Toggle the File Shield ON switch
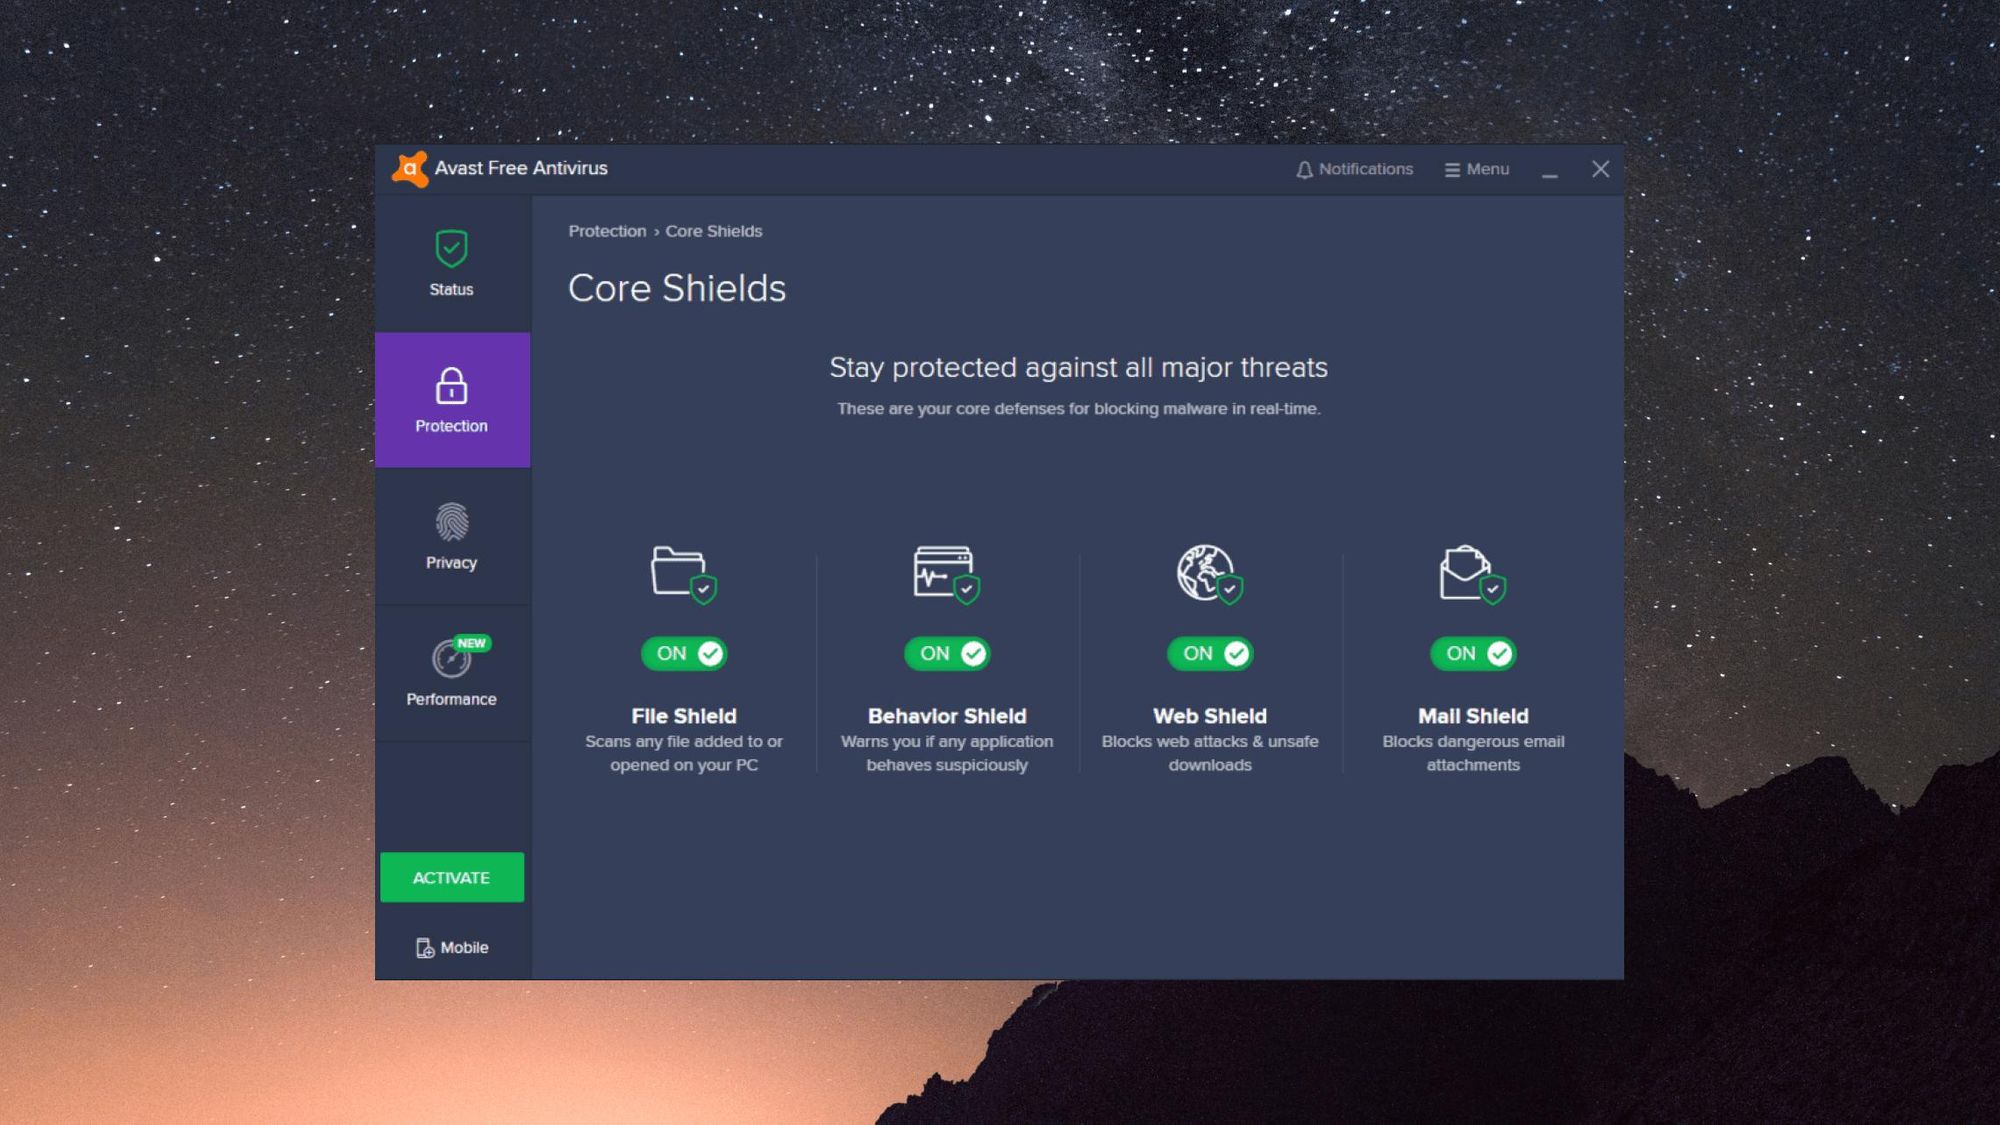This screenshot has height=1125, width=2000. (683, 652)
